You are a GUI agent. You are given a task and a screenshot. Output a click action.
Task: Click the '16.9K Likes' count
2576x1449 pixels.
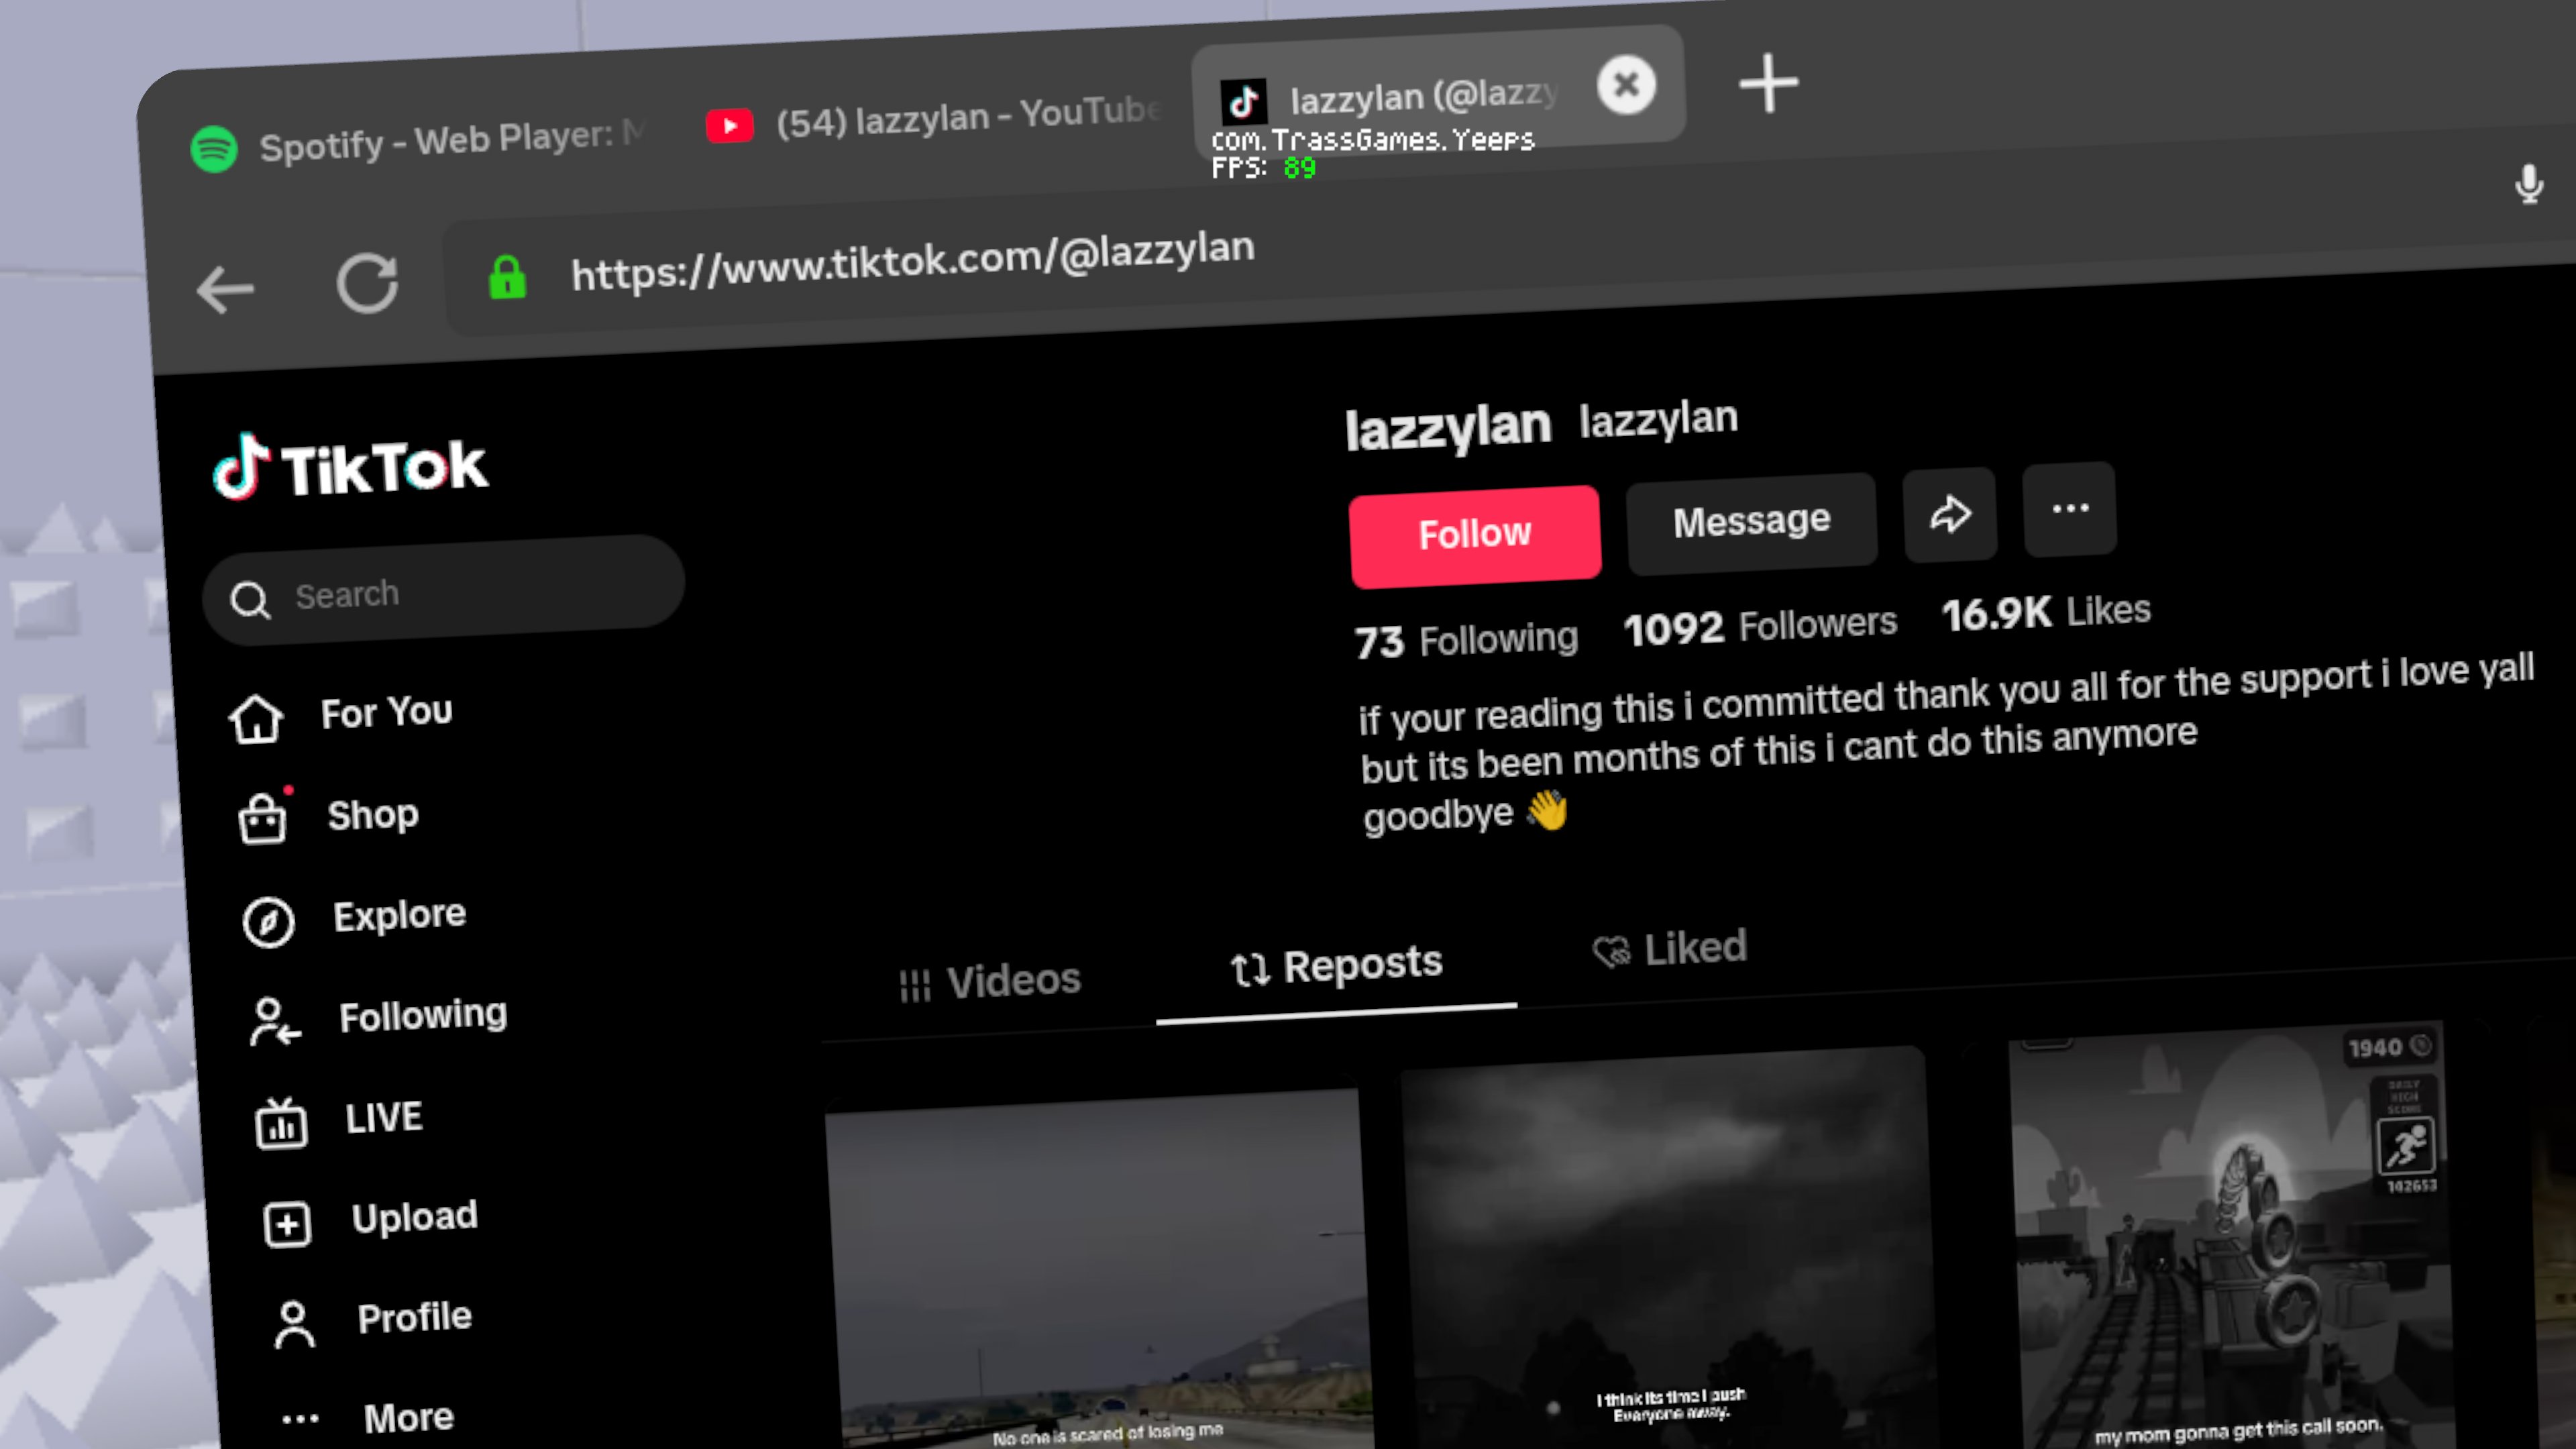[x=2046, y=612]
